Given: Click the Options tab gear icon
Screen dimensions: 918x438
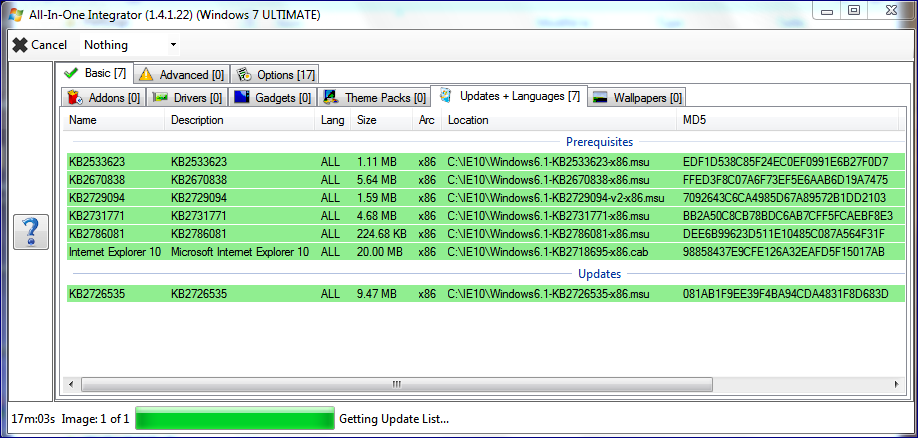Looking at the screenshot, I should click(244, 74).
